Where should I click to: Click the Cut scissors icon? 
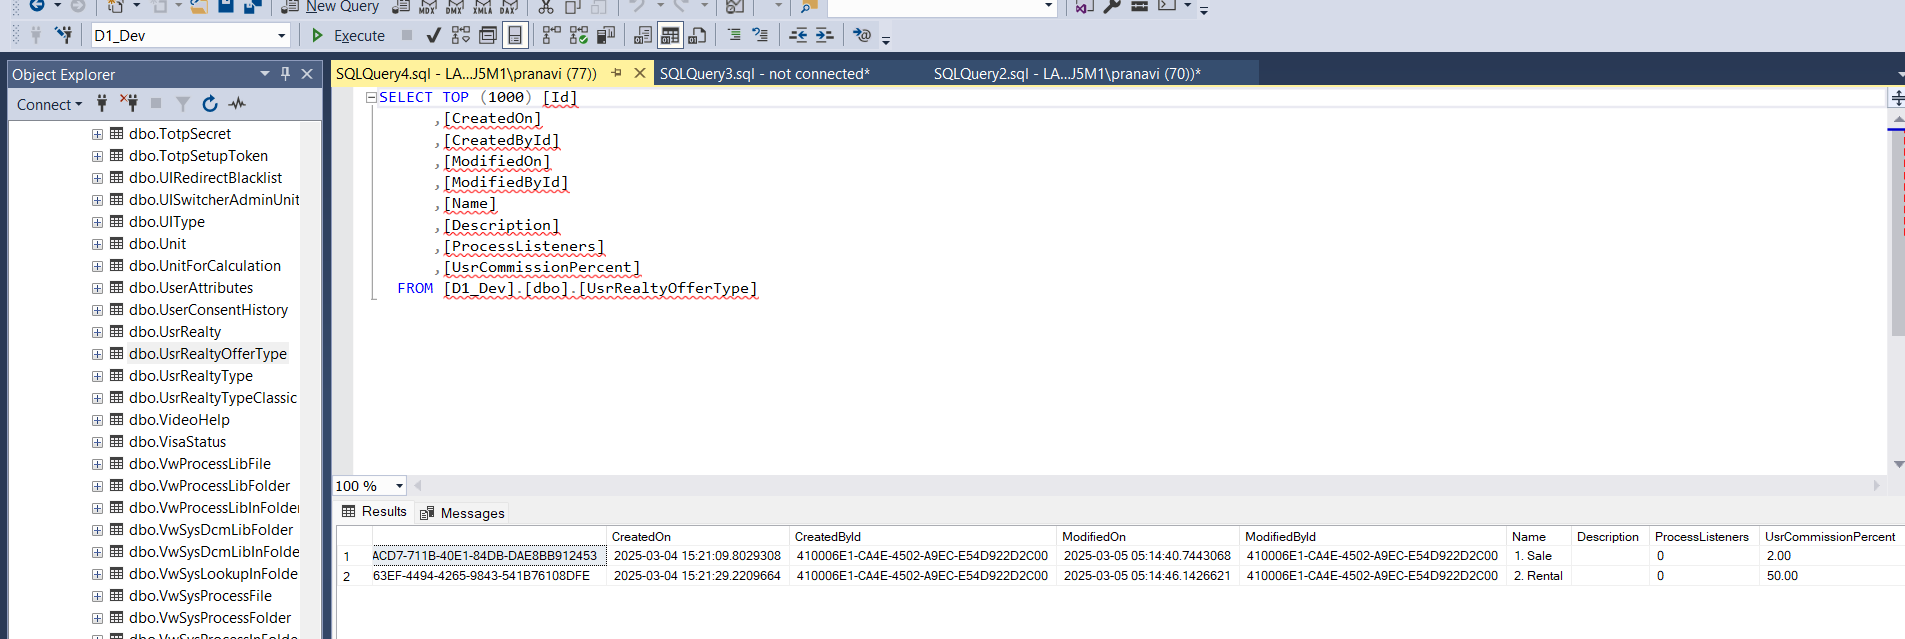point(546,7)
